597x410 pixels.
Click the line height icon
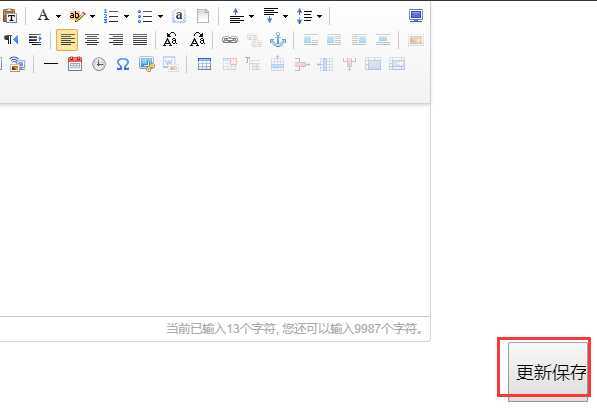pos(305,16)
